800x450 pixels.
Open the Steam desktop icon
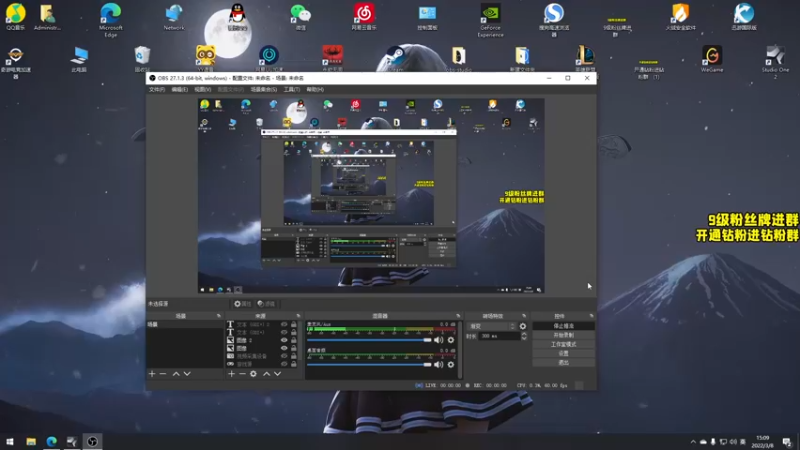point(395,59)
